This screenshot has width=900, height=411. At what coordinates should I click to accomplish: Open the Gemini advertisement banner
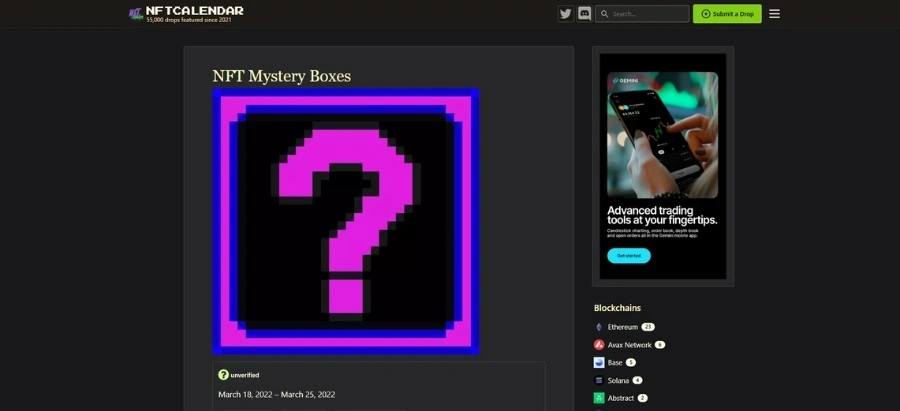coord(663,166)
